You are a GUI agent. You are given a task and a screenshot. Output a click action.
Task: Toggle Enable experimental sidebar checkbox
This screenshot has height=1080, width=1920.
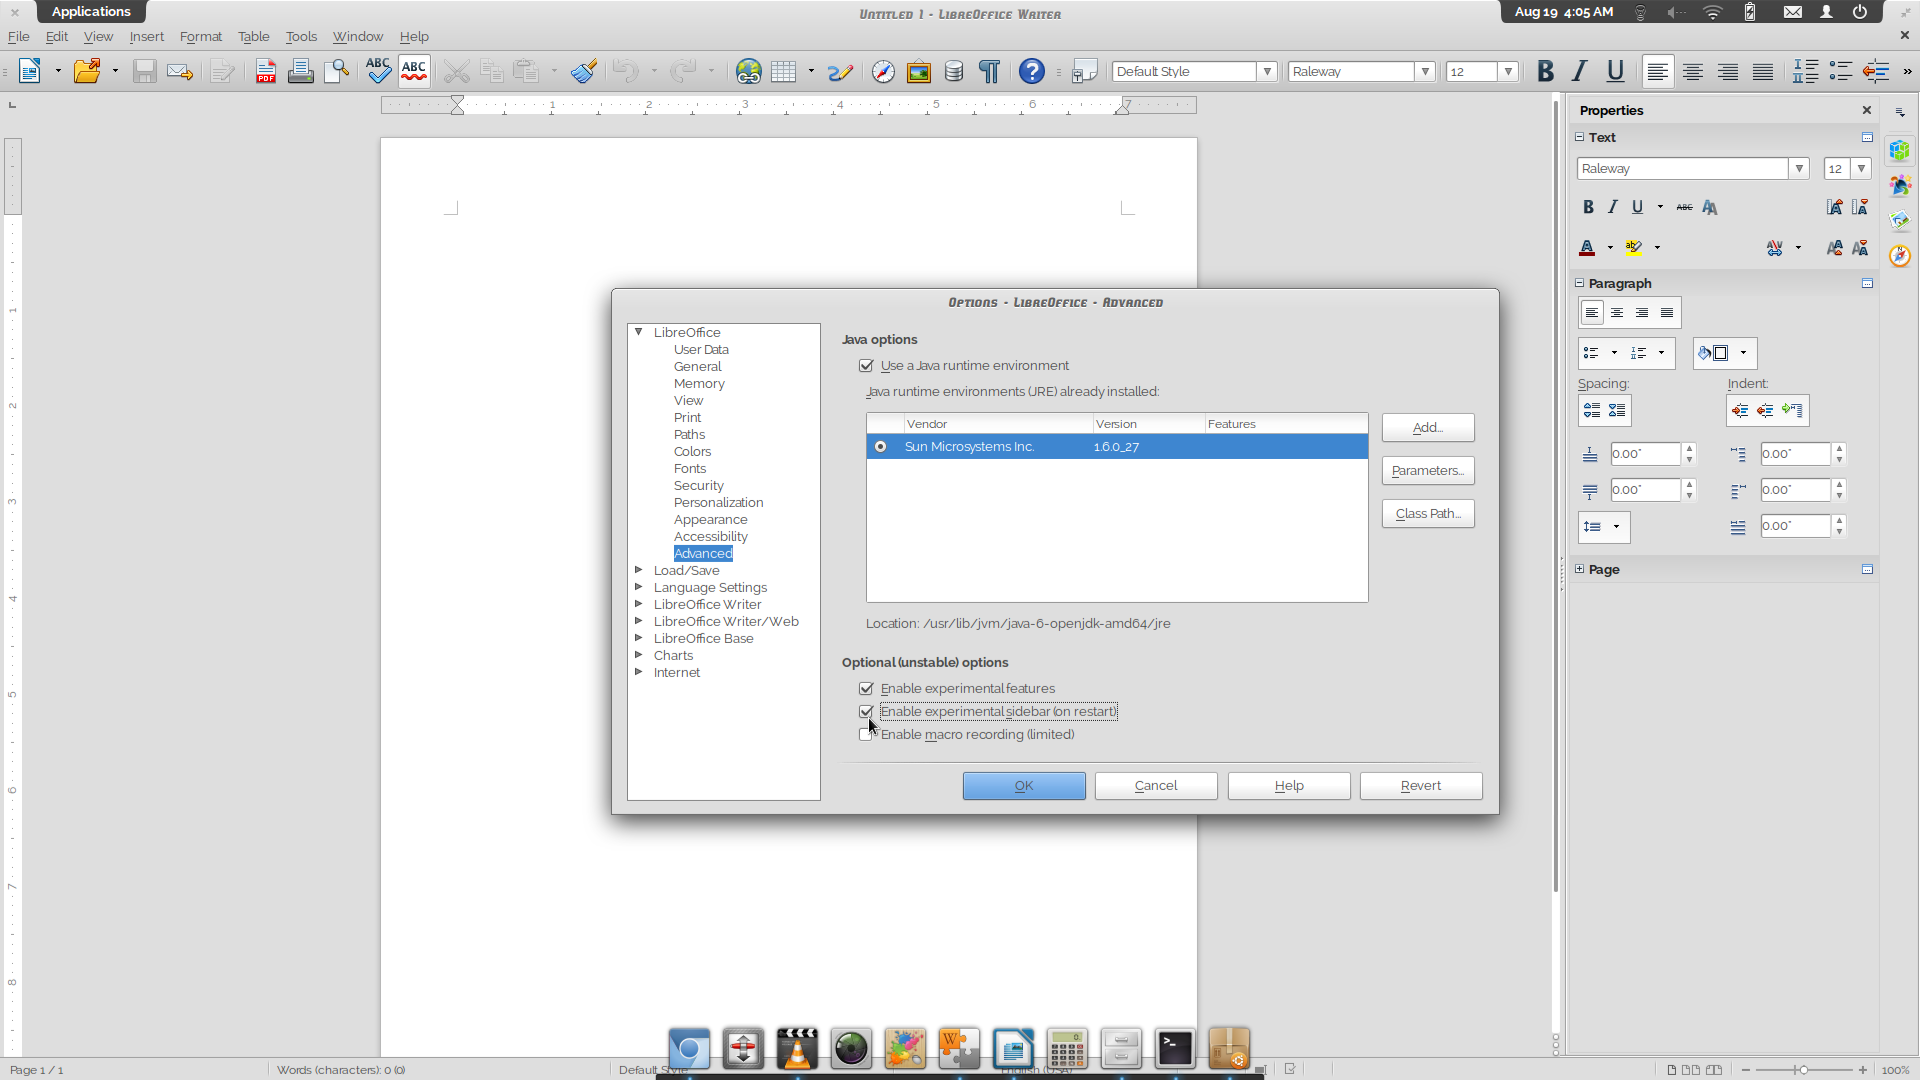[x=866, y=712]
